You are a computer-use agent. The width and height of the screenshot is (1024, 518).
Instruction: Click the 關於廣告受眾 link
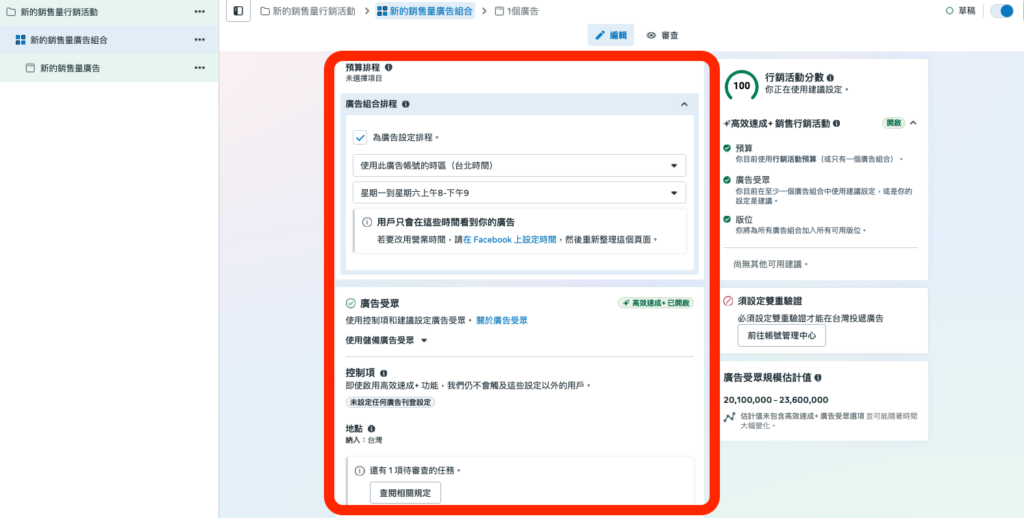502,320
